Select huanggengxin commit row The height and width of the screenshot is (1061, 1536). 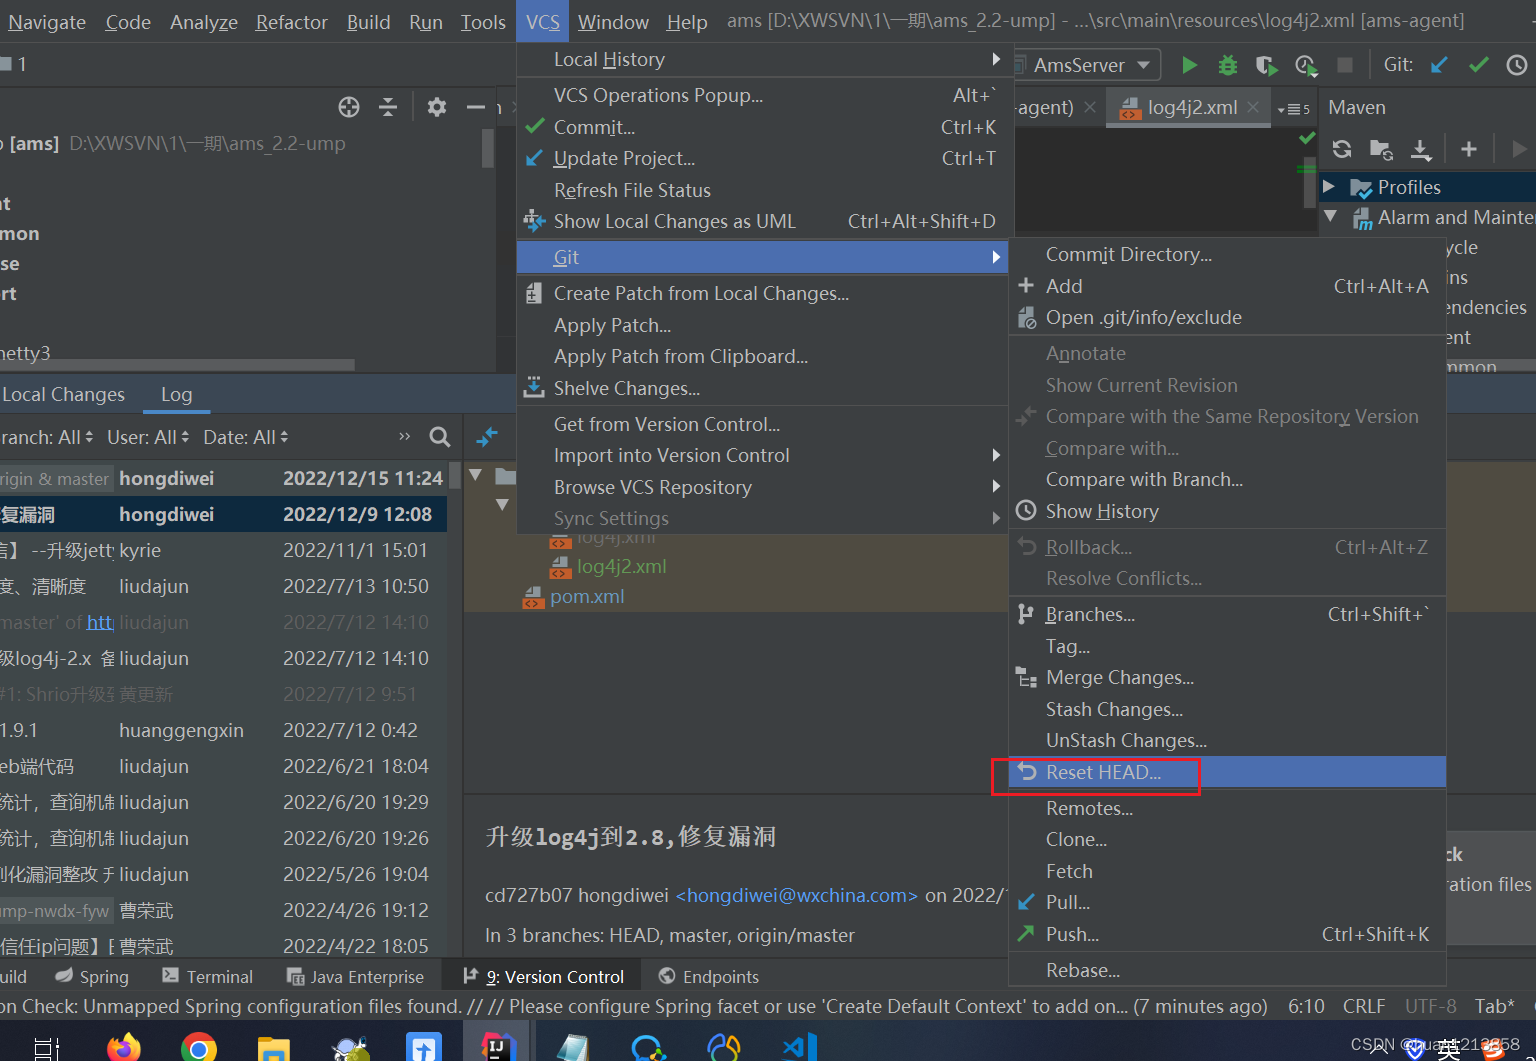point(223,730)
